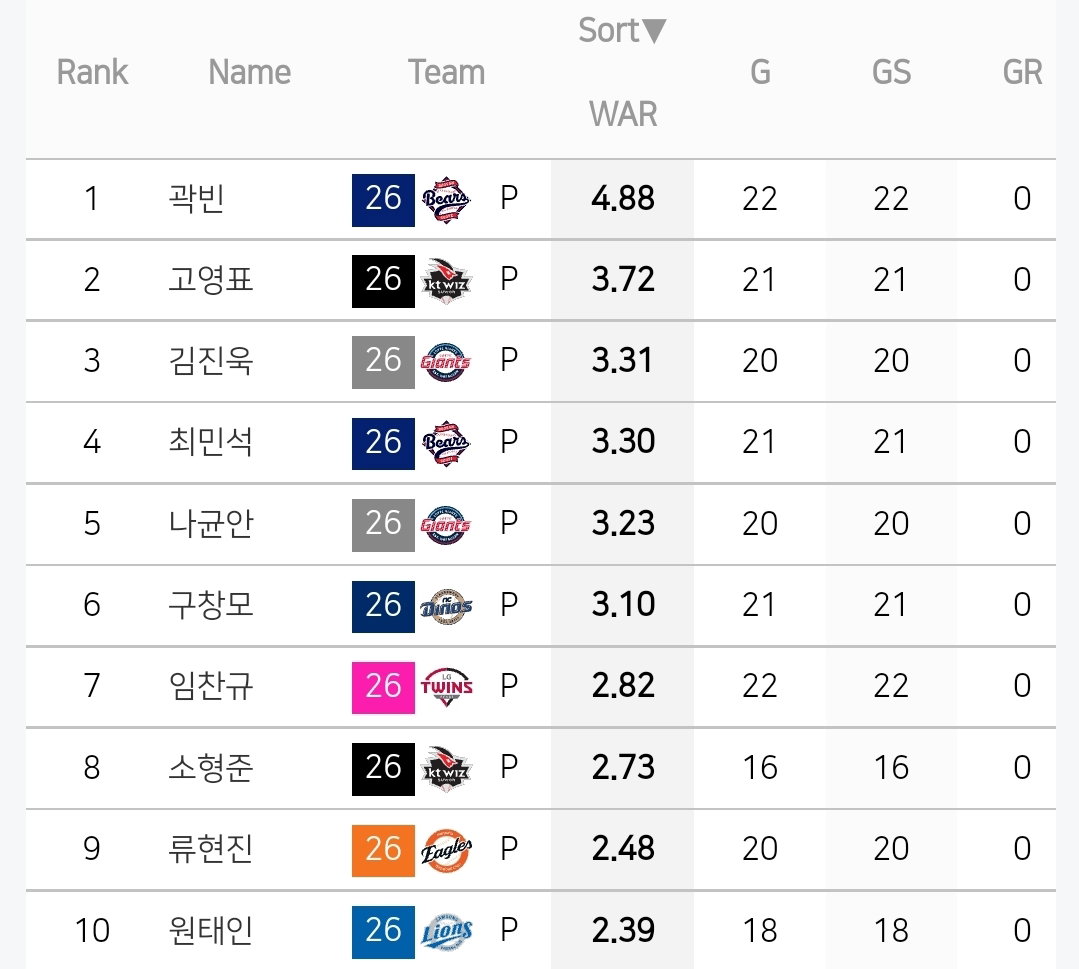Click the Bears logo beside 곽빈

tap(446, 200)
